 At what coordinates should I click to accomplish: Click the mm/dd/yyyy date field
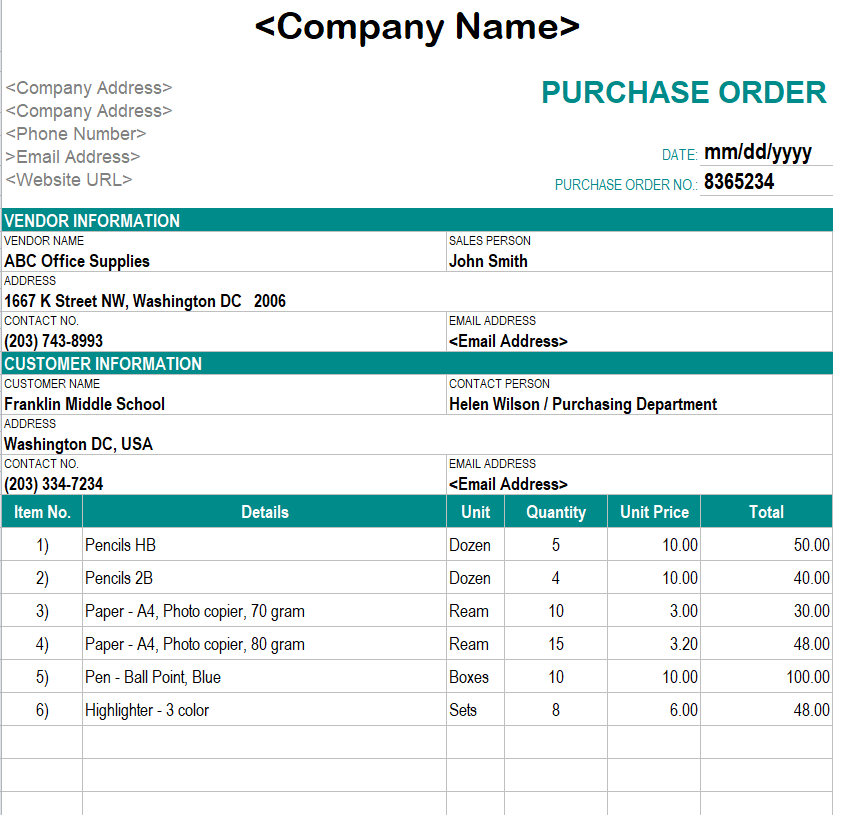pos(757,153)
